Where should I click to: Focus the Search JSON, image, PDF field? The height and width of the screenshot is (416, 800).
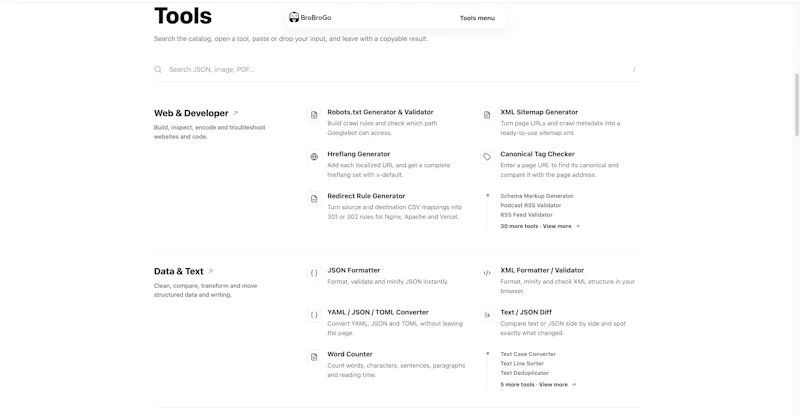(x=396, y=69)
